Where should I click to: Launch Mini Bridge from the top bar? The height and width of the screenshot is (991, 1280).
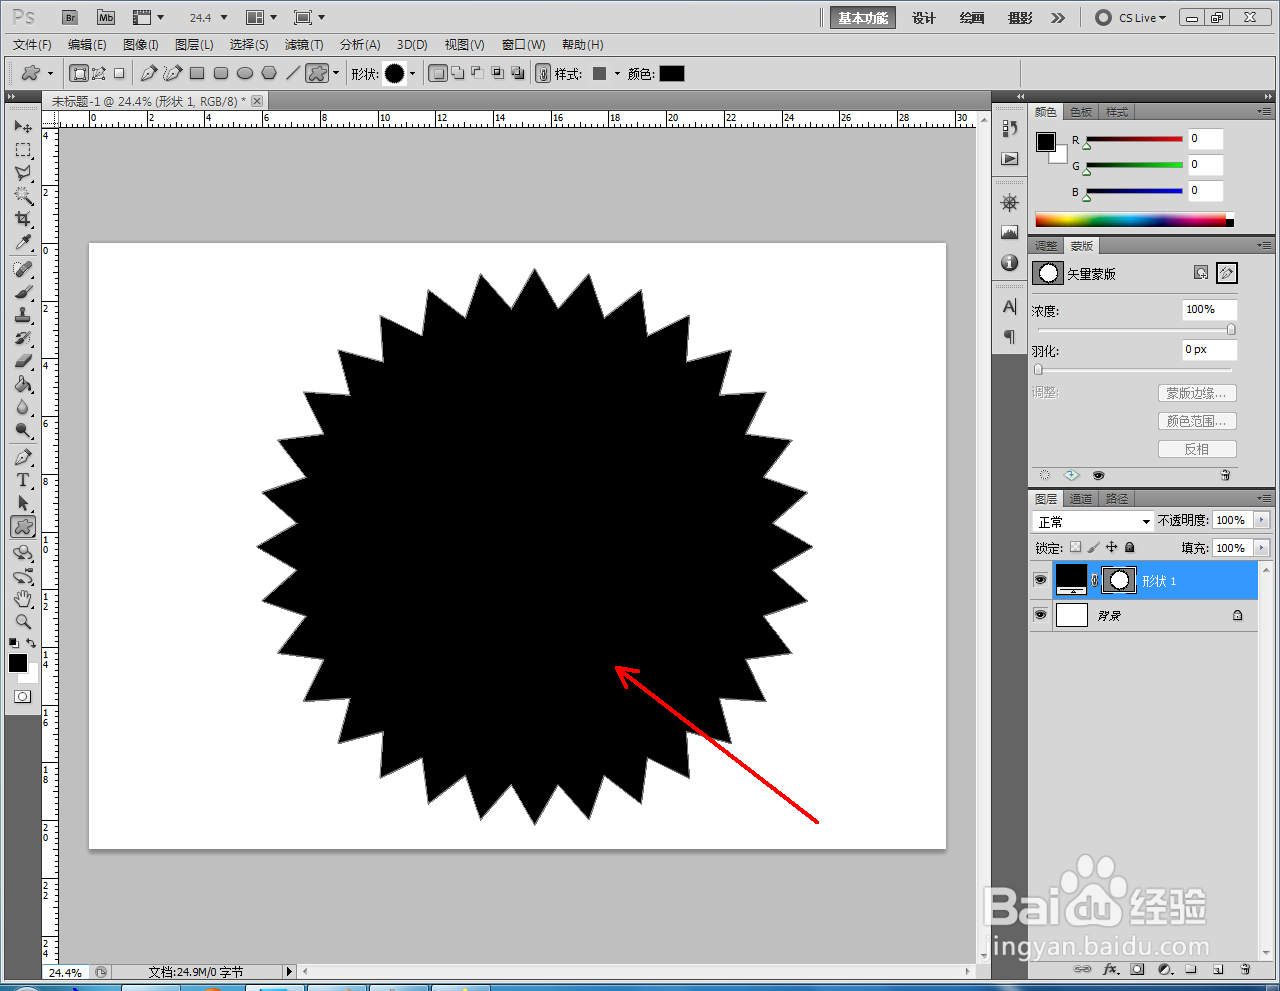[x=106, y=18]
